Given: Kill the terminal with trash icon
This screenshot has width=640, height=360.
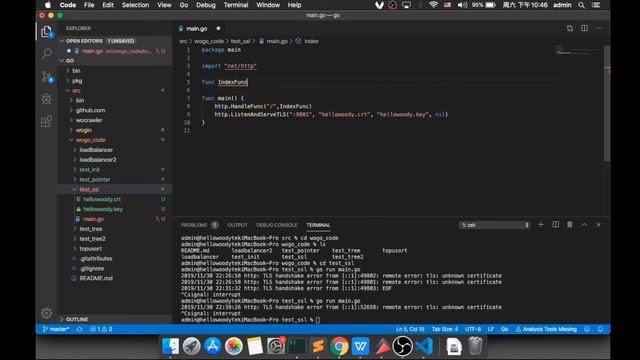Looking at the screenshot, I should click(x=570, y=224).
